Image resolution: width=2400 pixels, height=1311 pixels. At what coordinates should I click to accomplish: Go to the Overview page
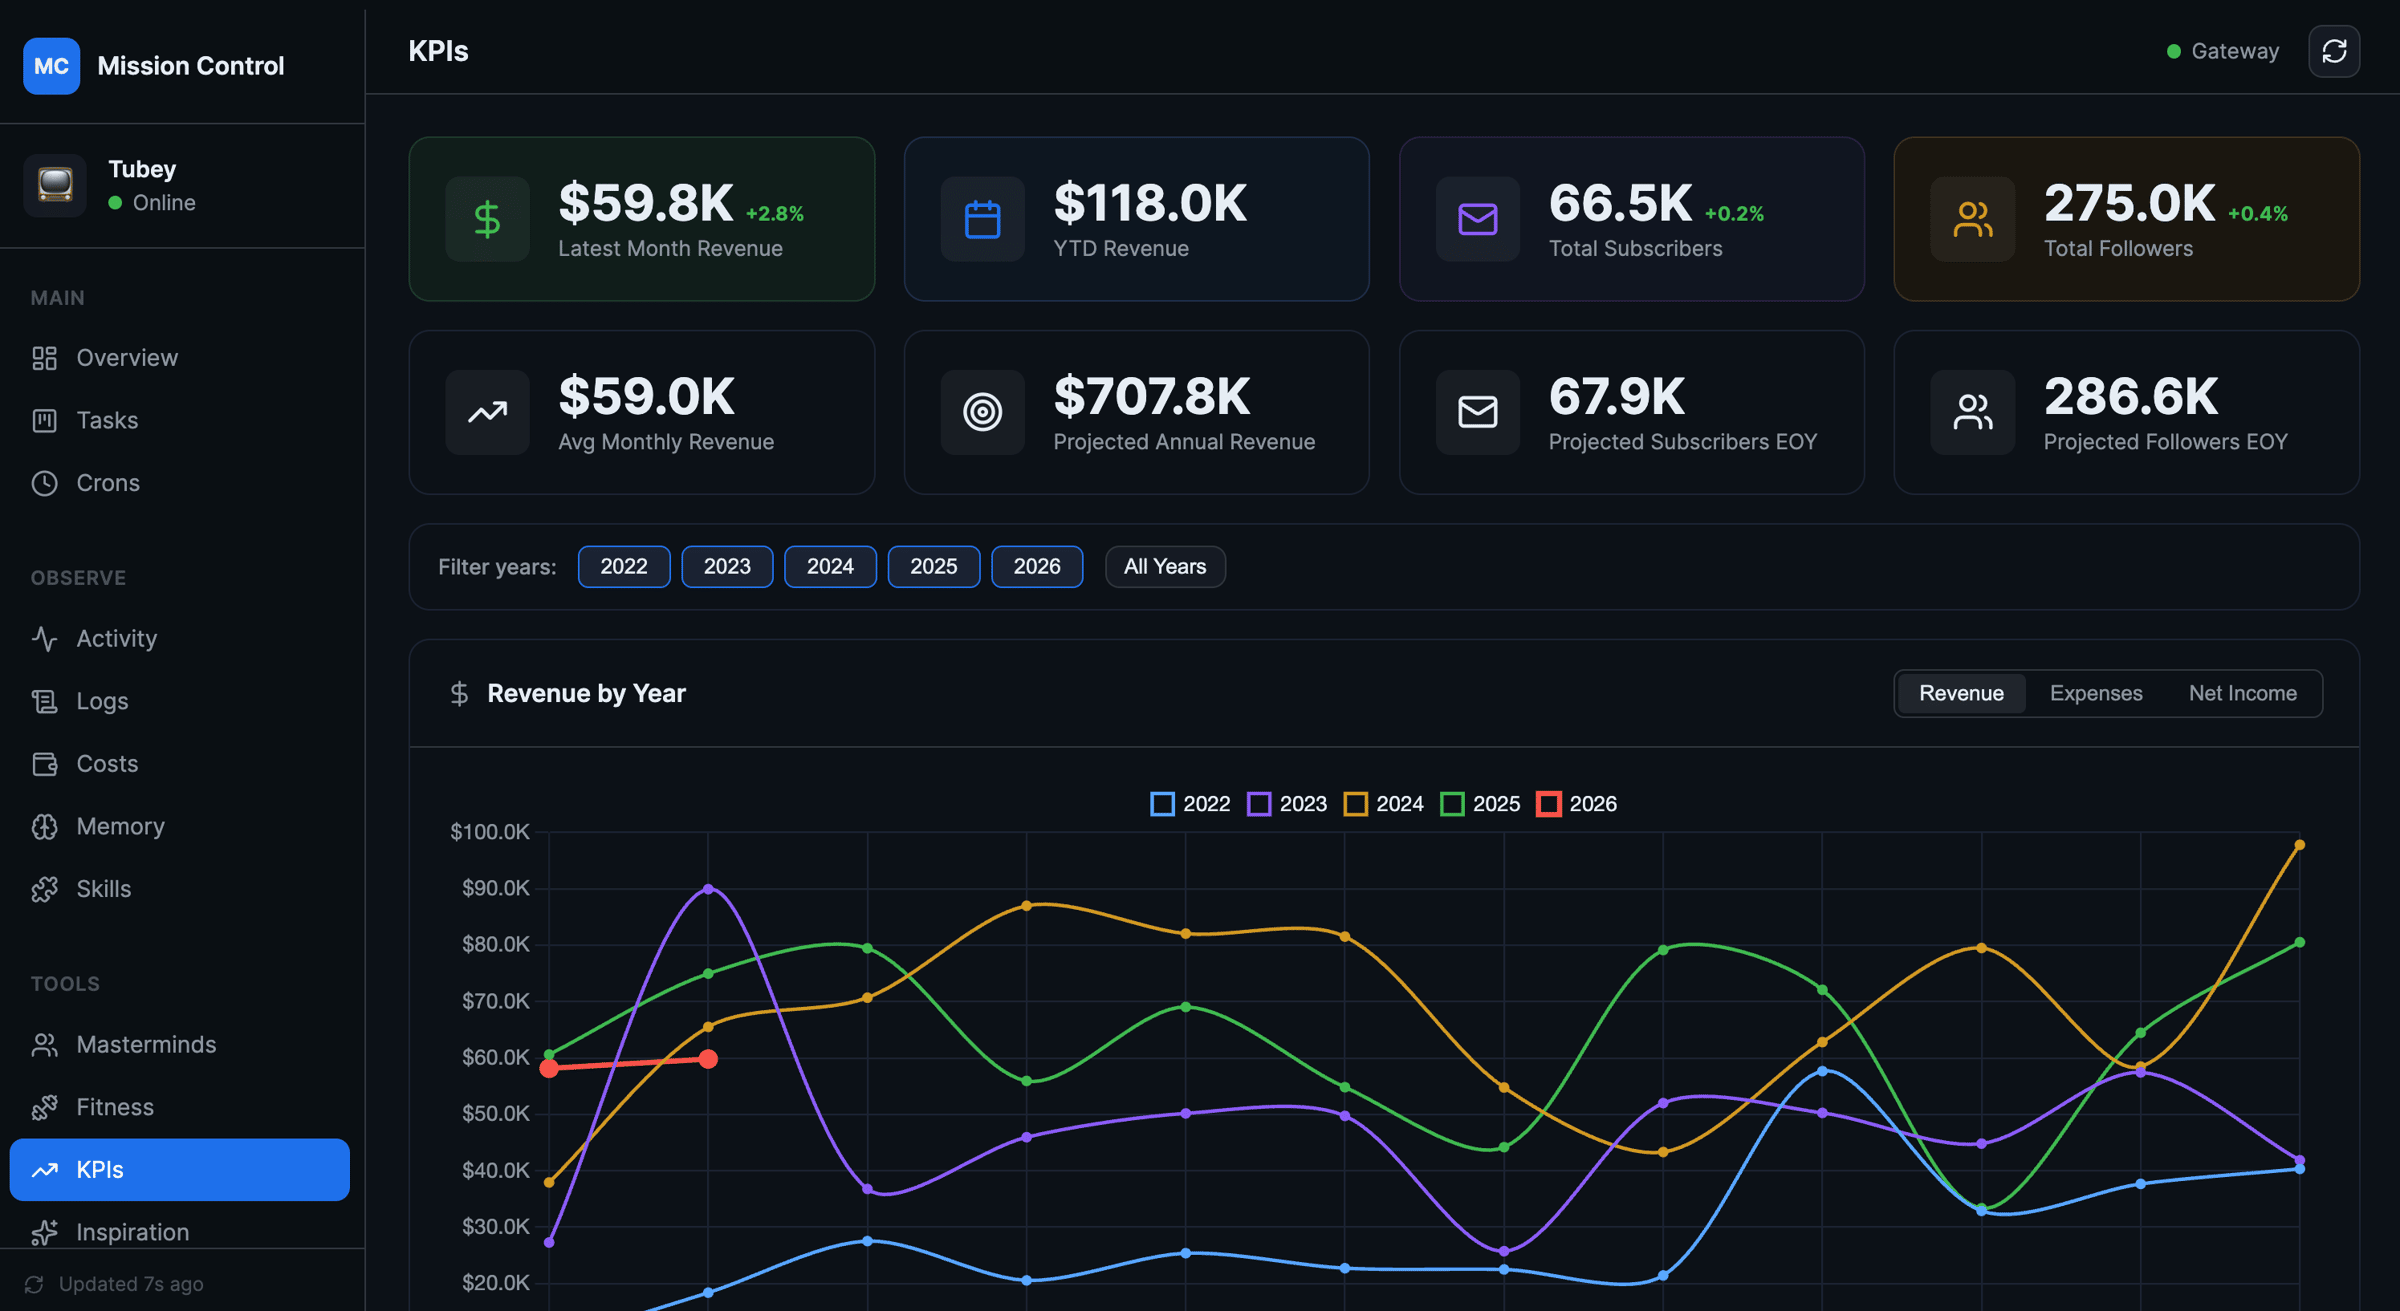point(126,358)
